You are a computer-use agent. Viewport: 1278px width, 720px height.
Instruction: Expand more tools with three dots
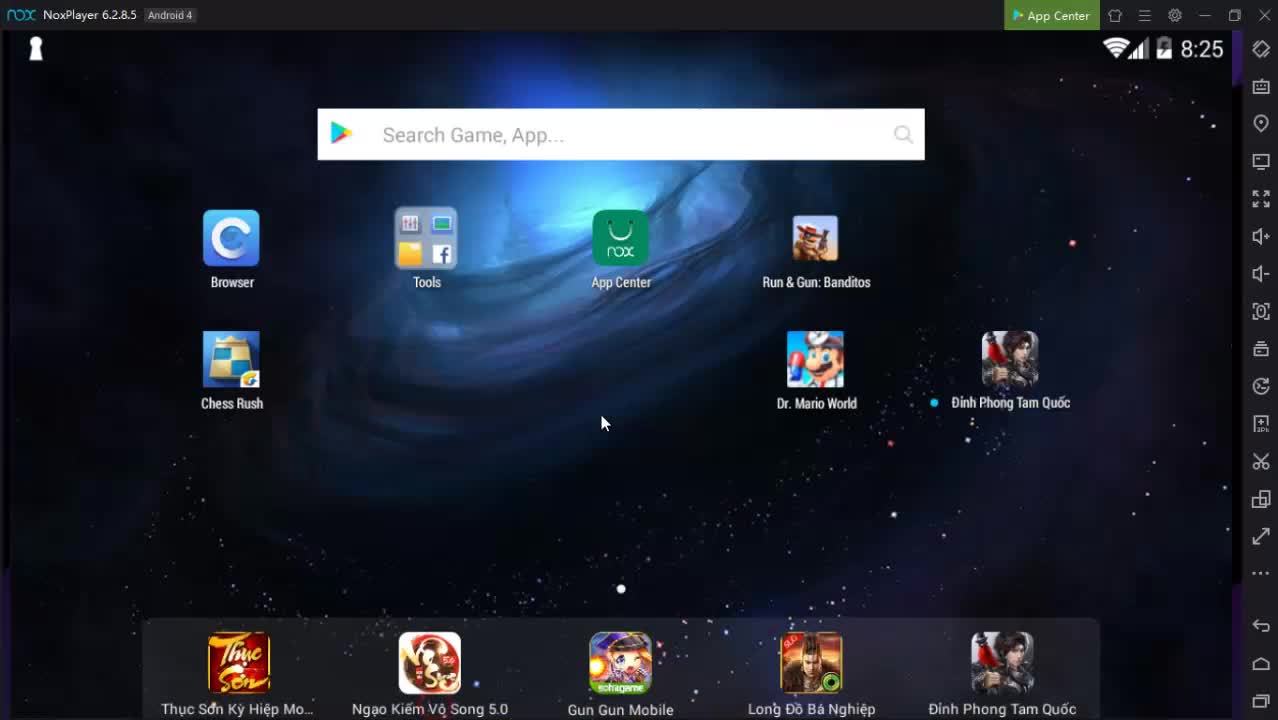(1261, 574)
